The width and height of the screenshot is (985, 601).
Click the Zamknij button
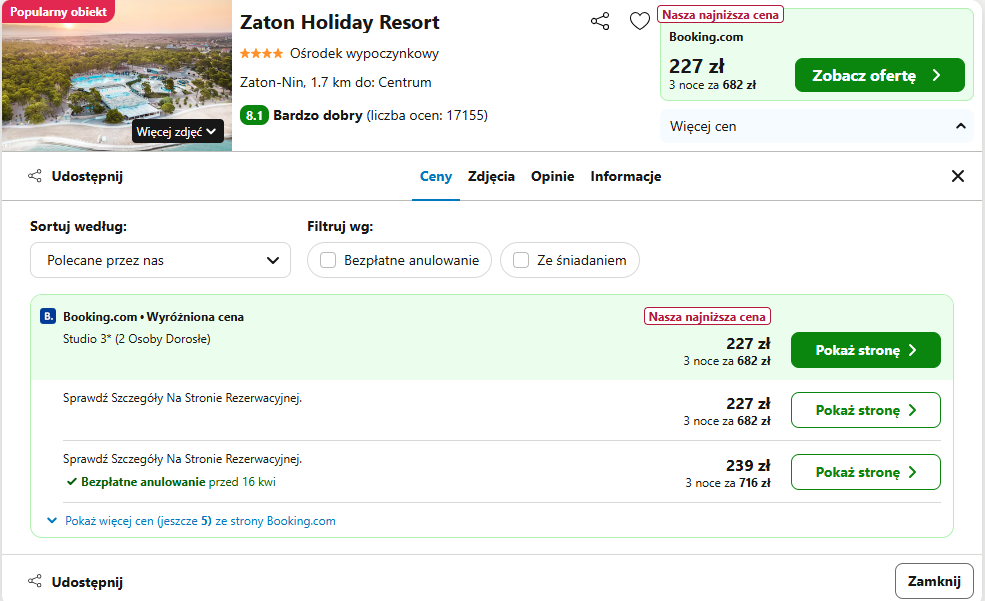[934, 582]
